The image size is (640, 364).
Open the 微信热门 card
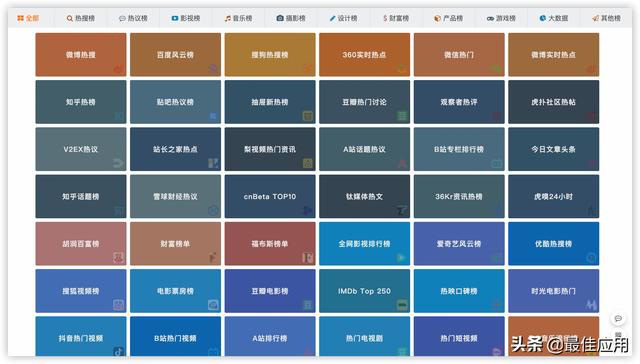pos(459,55)
